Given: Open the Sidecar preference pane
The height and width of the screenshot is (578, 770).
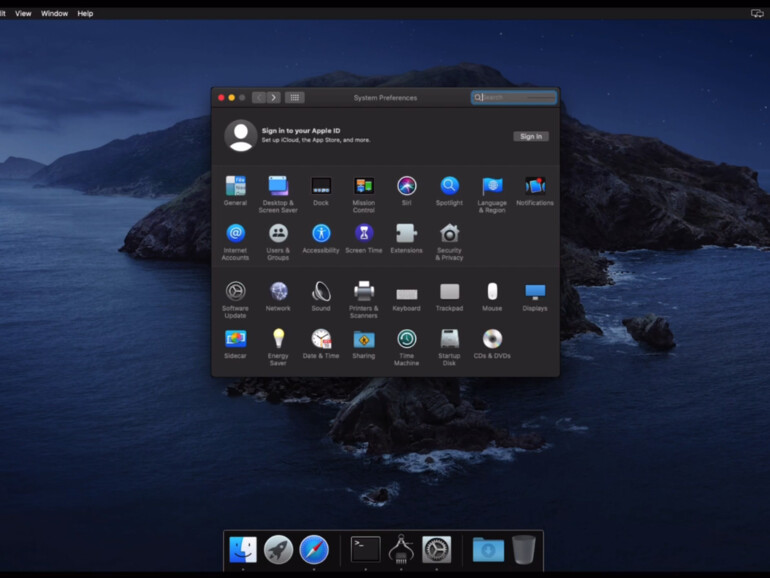Looking at the screenshot, I should point(235,339).
